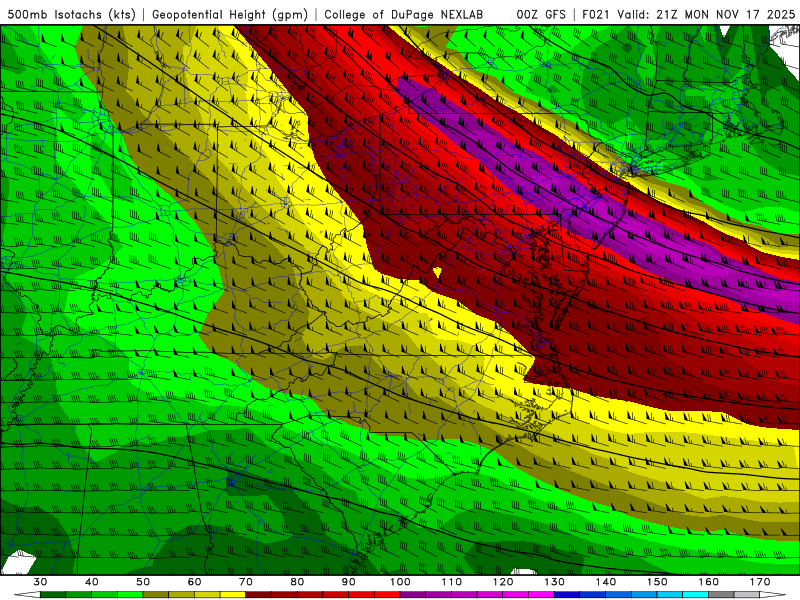Click the '500mb Isotachs (kts)' title text
Viewport: 800px width, 600px height.
[x=72, y=15]
